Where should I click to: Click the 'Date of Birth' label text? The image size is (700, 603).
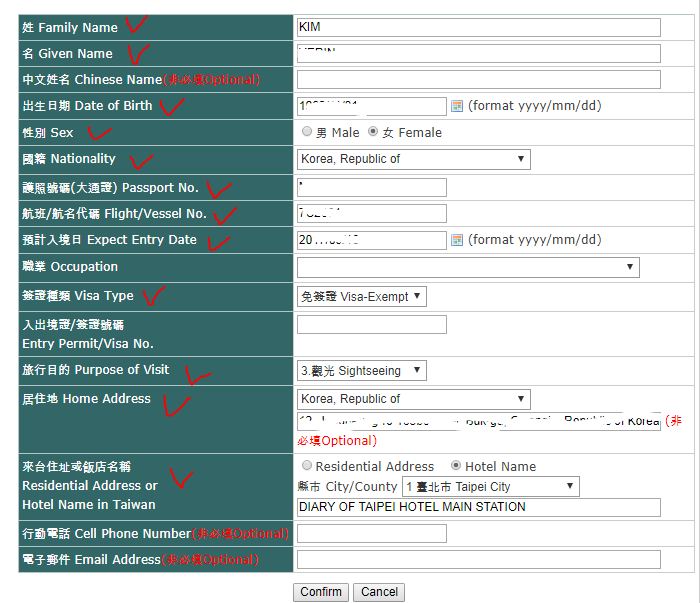tap(113, 105)
